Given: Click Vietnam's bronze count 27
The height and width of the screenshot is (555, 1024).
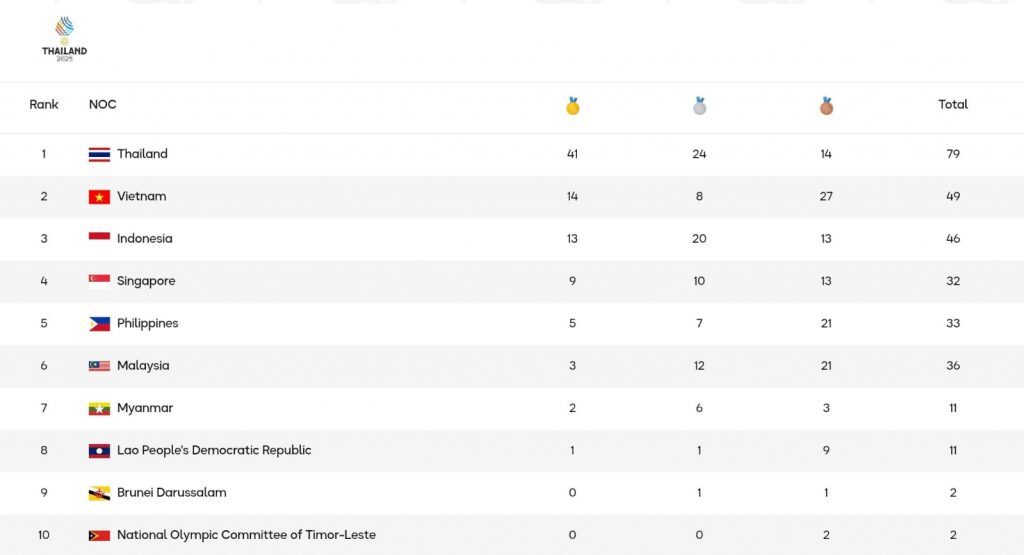Looking at the screenshot, I should [826, 197].
